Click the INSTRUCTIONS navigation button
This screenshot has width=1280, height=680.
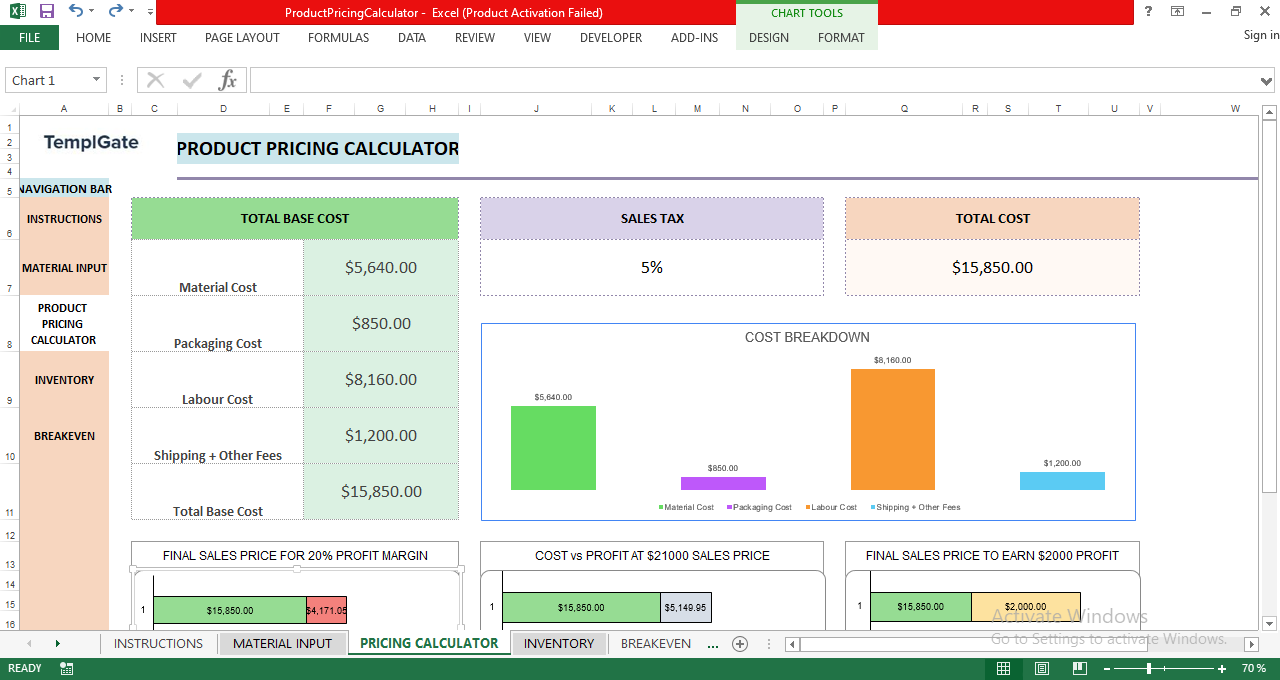(x=64, y=219)
